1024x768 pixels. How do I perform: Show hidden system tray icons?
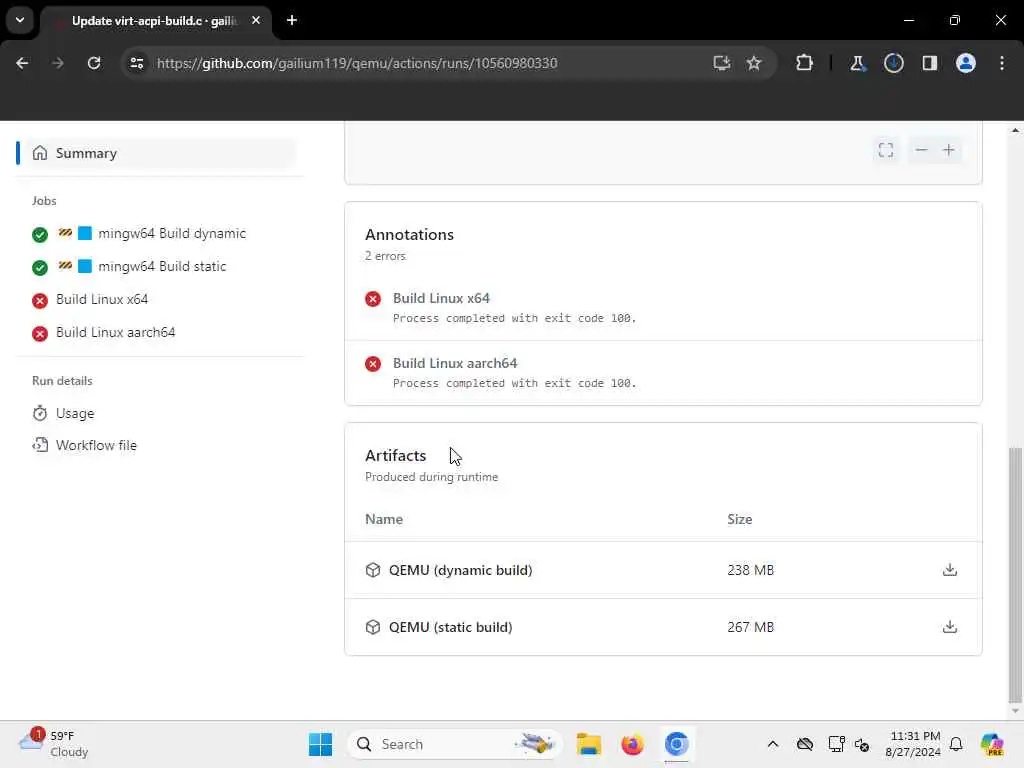coord(773,744)
